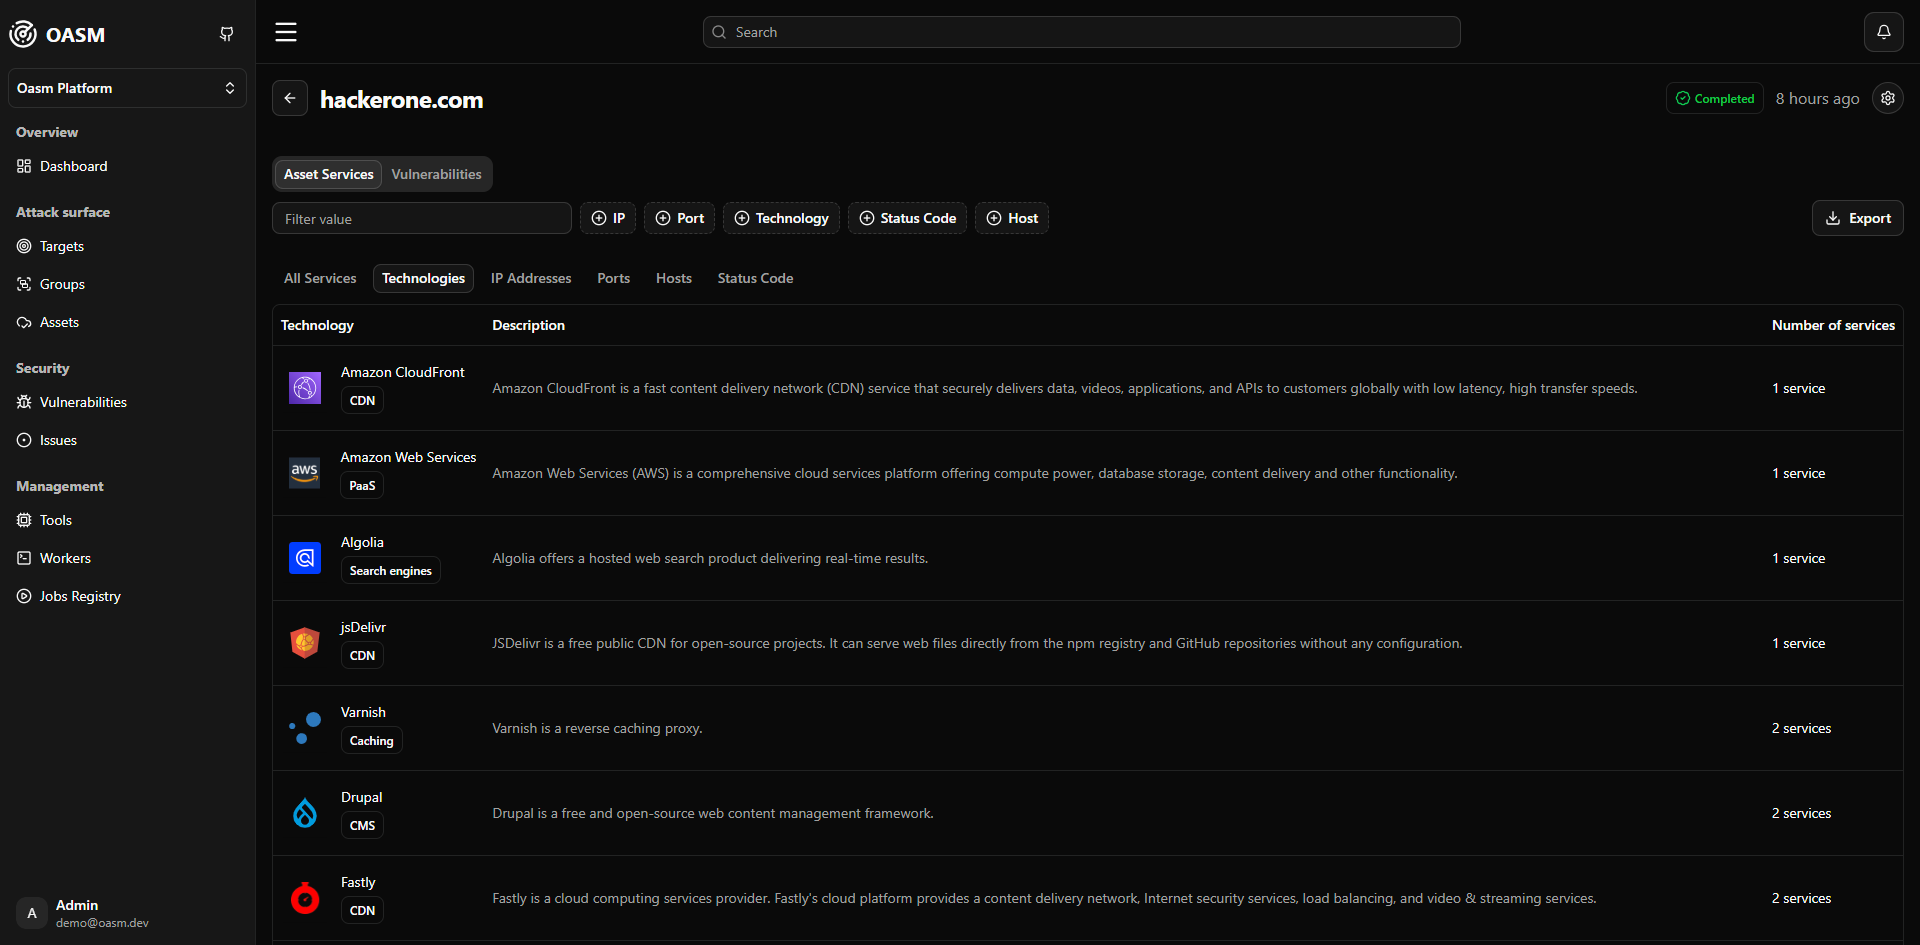1920x945 pixels.
Task: Switch to the Status Code tab
Action: tap(755, 278)
